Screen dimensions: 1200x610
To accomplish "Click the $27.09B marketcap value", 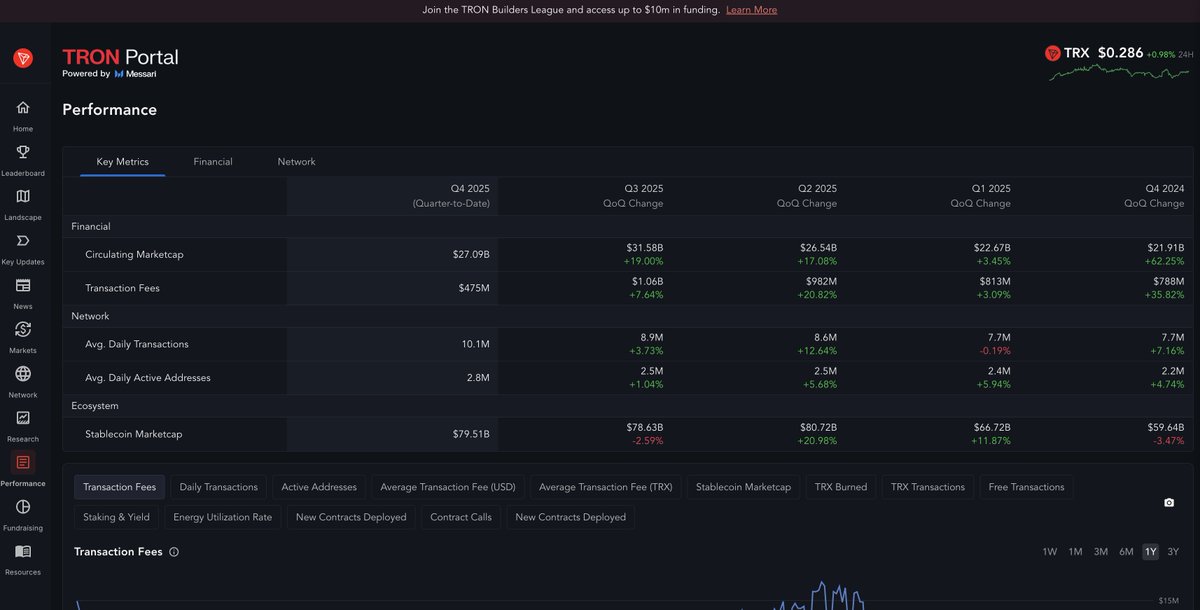I will (x=471, y=255).
